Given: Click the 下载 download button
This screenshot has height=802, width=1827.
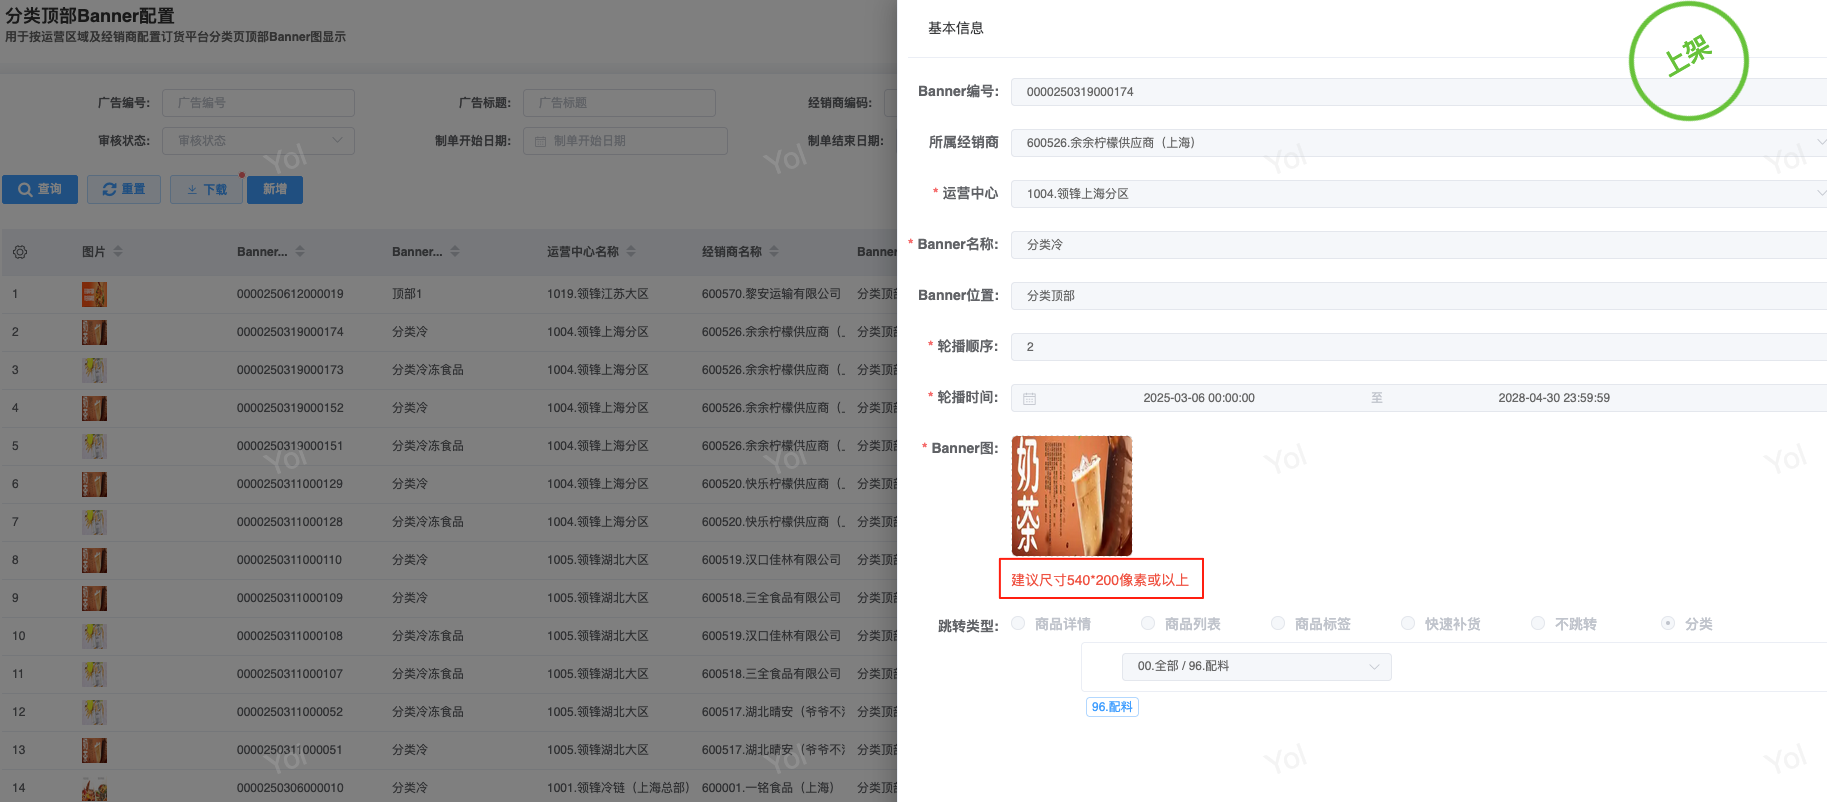Looking at the screenshot, I should (x=207, y=189).
